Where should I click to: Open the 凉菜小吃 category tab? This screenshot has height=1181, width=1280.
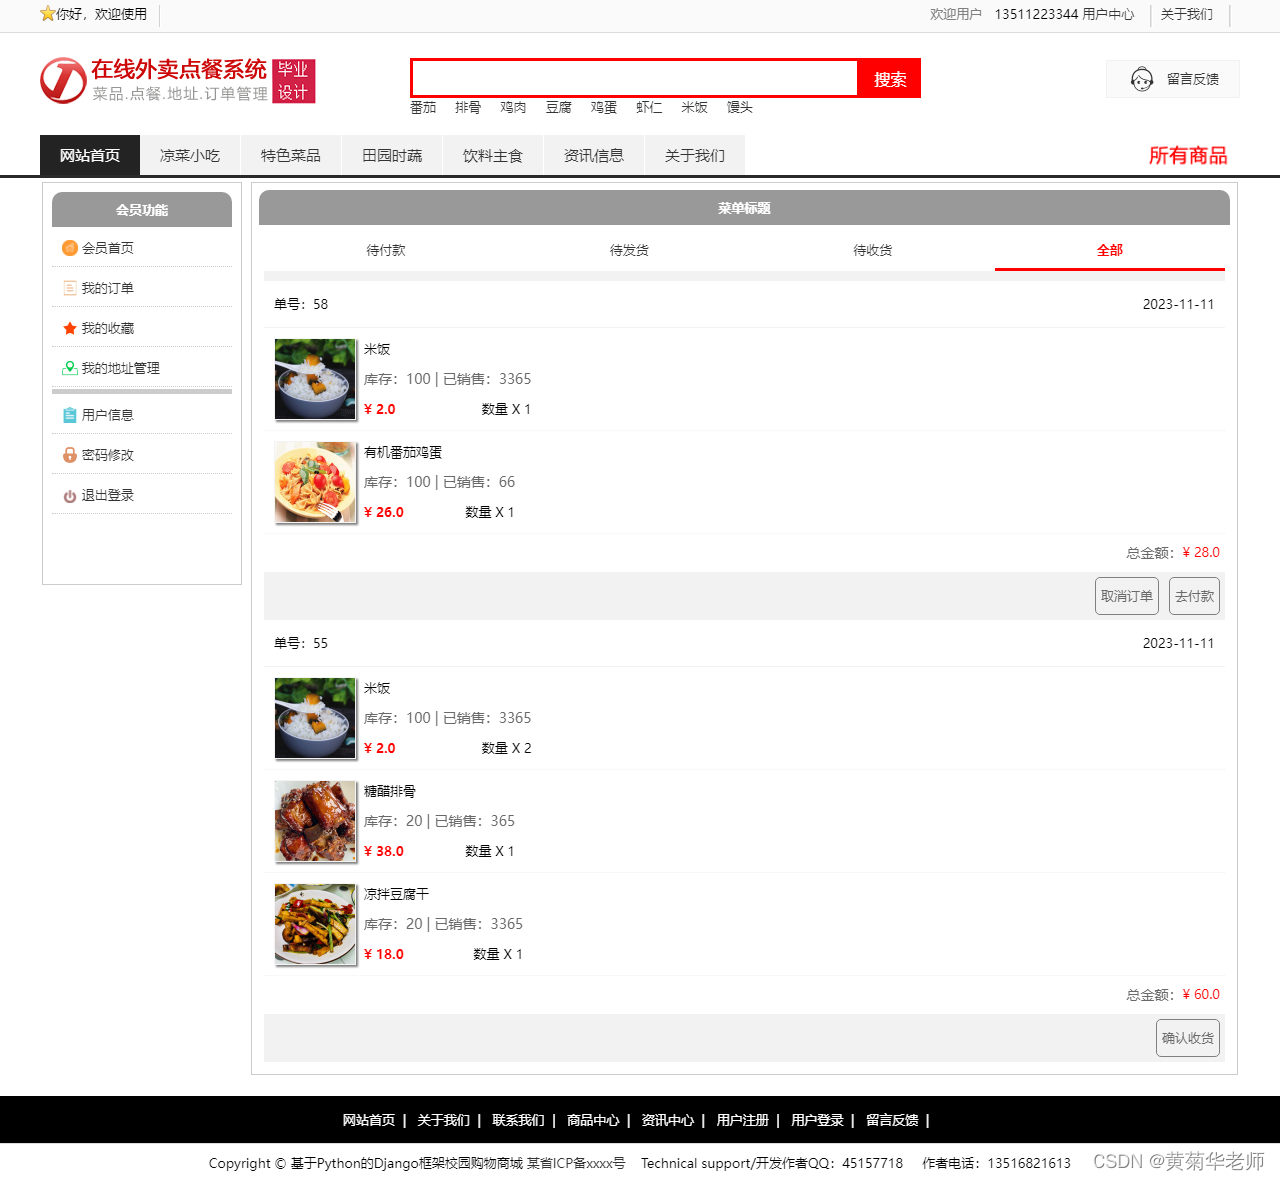(x=190, y=155)
